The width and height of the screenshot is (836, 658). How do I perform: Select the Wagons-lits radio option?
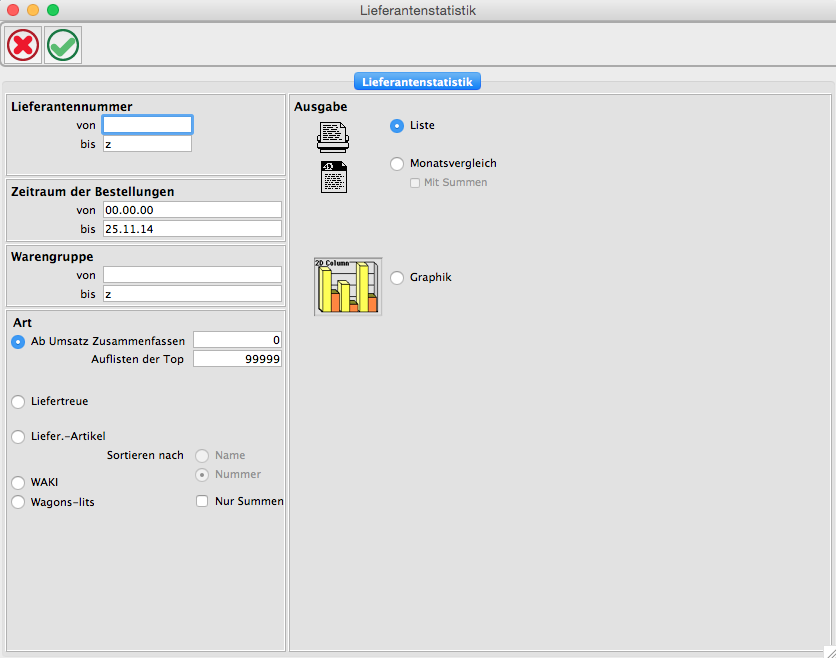tap(18, 502)
